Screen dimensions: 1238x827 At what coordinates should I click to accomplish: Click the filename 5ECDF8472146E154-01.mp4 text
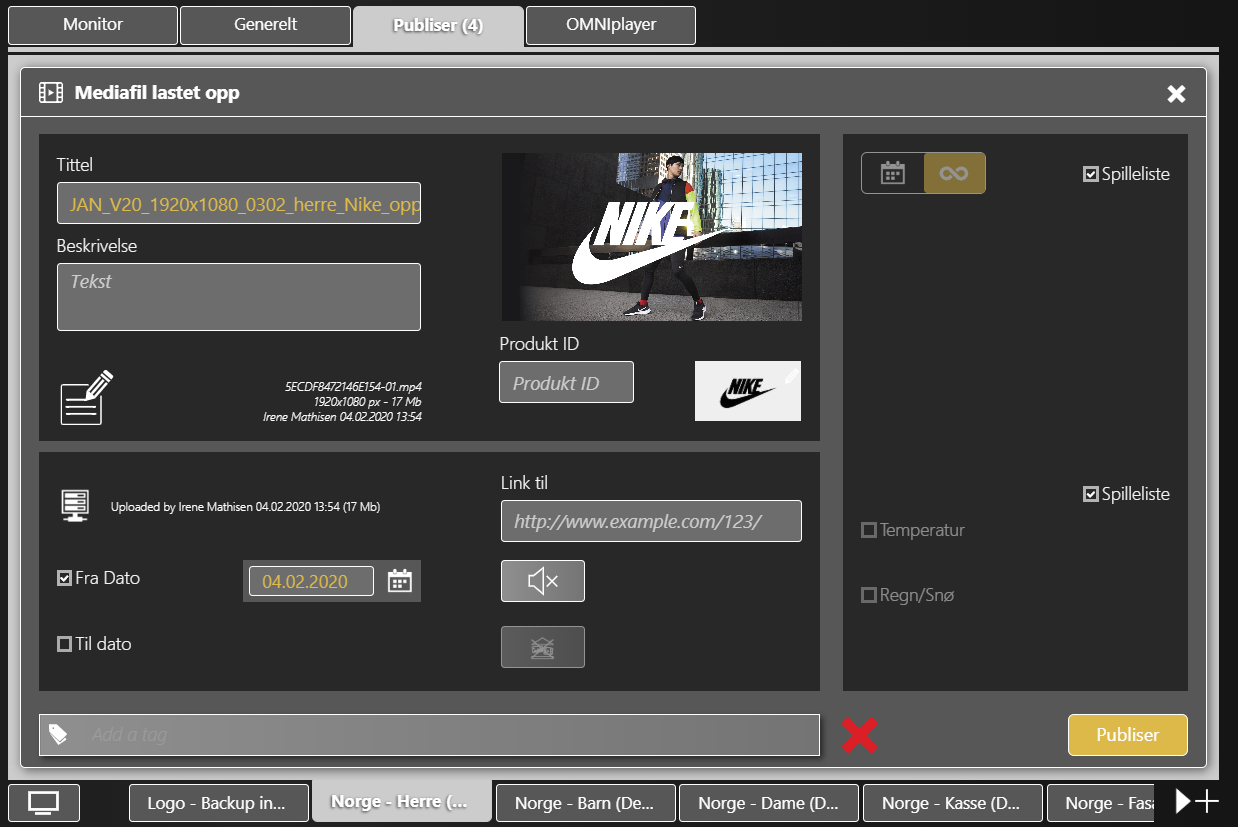tap(353, 385)
